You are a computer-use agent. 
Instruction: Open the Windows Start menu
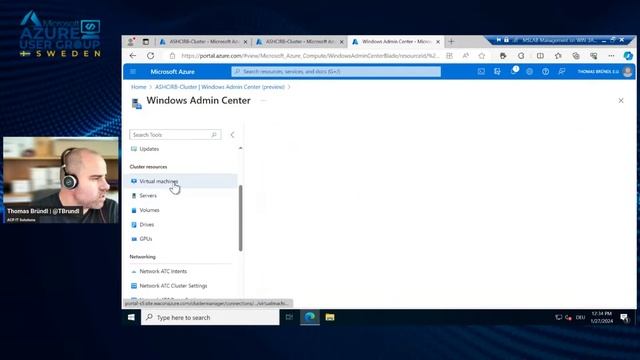131,317
